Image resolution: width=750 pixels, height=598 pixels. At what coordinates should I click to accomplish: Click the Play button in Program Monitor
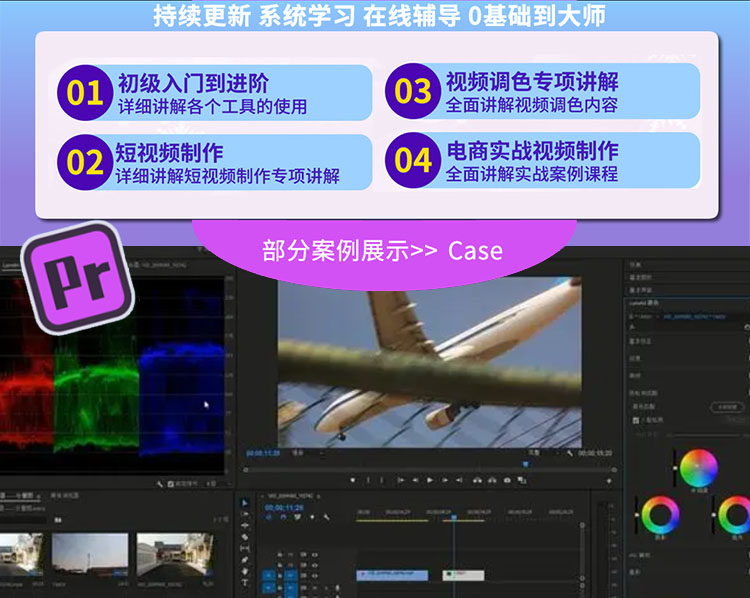click(430, 480)
